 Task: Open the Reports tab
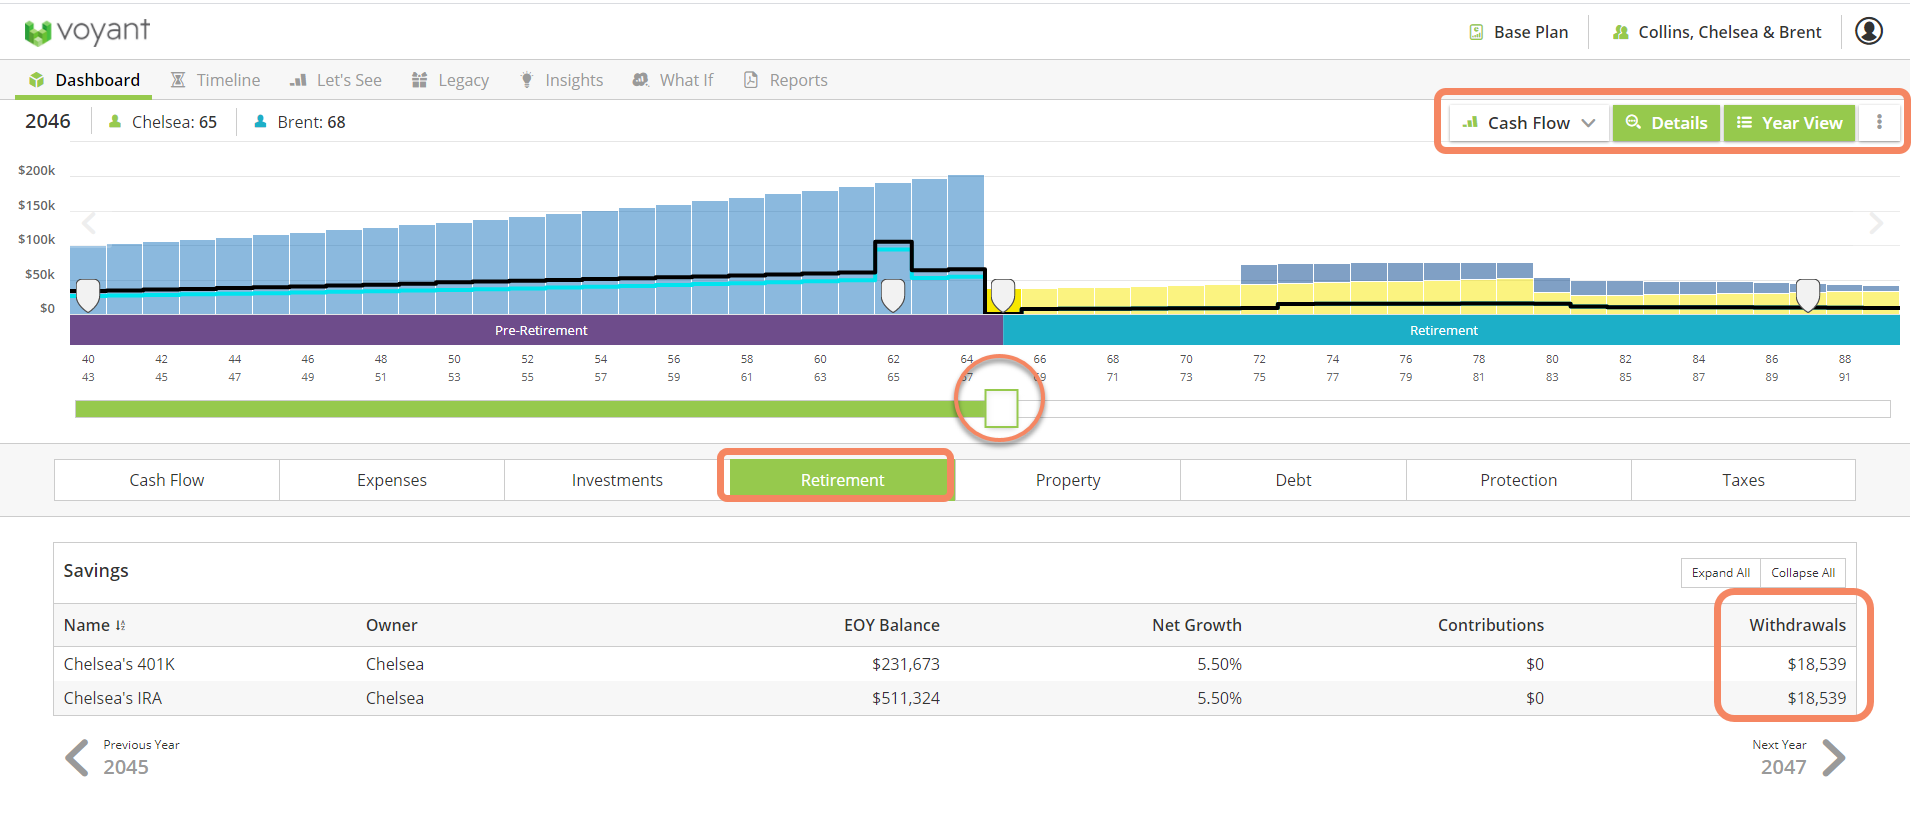(x=785, y=80)
